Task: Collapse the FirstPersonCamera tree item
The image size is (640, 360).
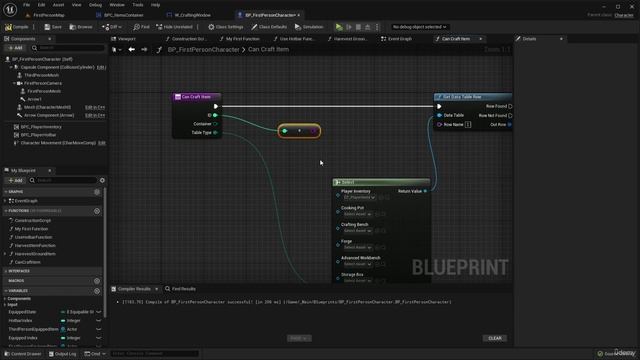Action: pos(14,83)
